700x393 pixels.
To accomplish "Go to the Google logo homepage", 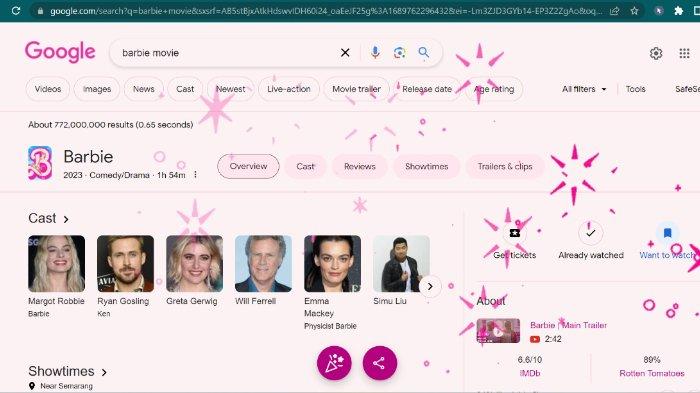I will coord(60,52).
